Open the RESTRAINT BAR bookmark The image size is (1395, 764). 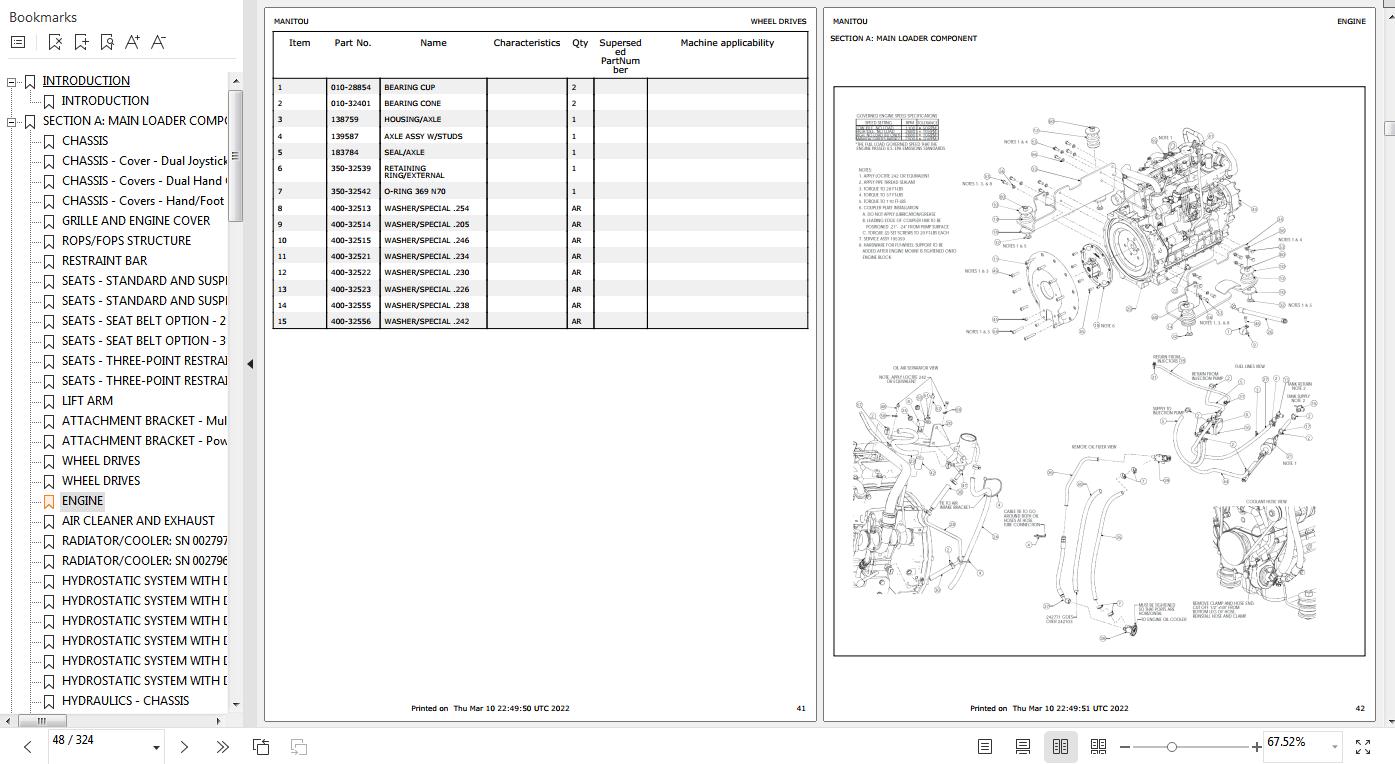tap(104, 261)
